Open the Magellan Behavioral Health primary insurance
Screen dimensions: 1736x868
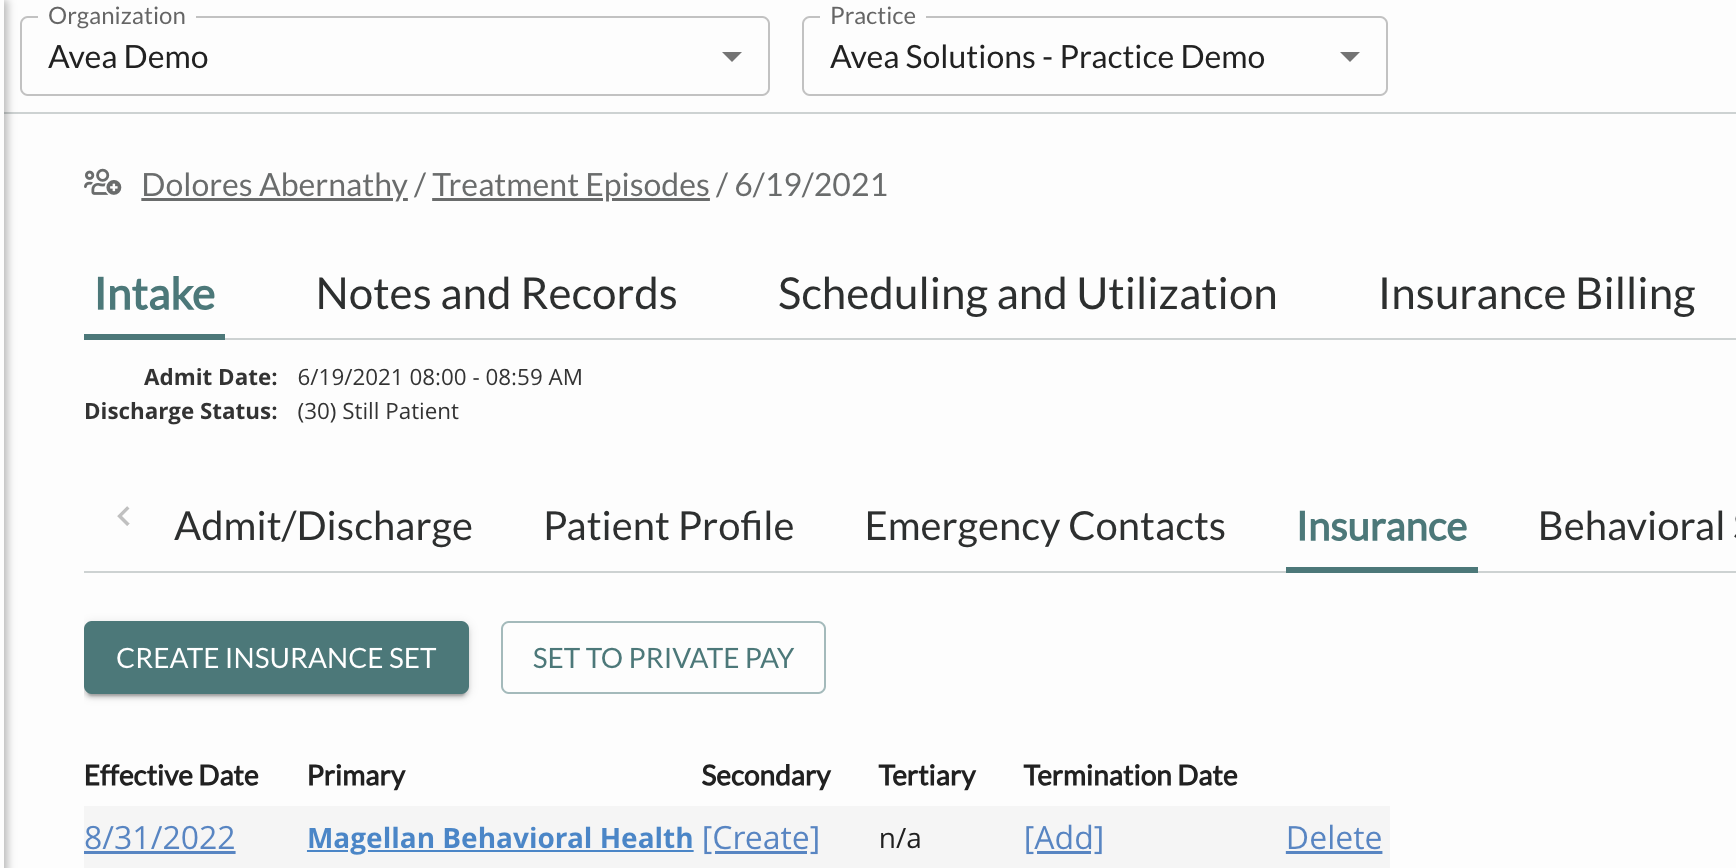tap(499, 838)
